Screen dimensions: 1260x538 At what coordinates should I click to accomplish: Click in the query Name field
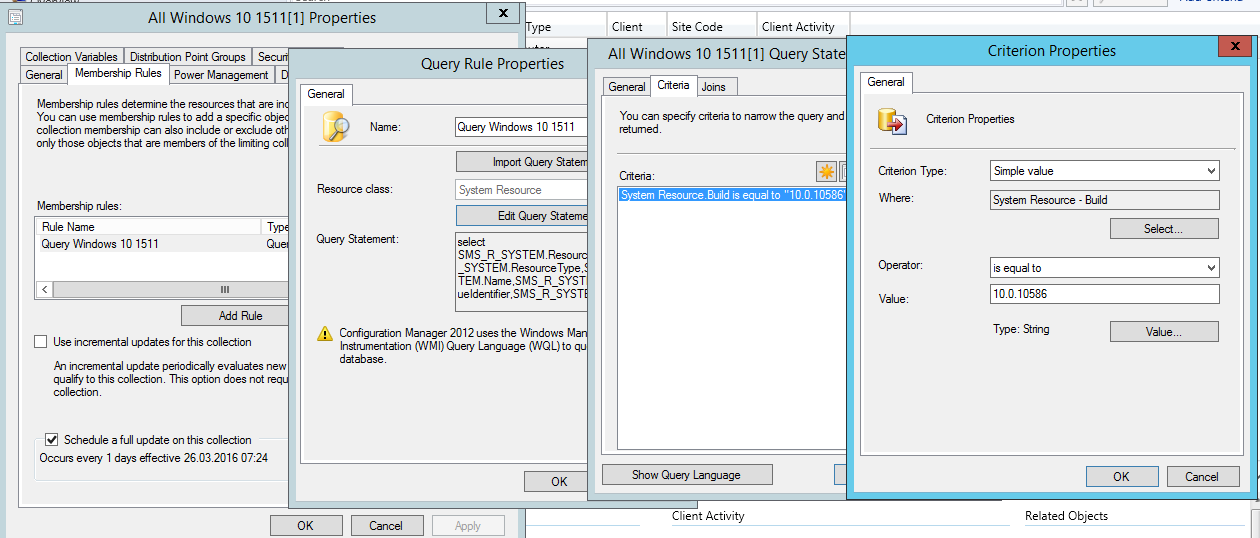[x=521, y=127]
